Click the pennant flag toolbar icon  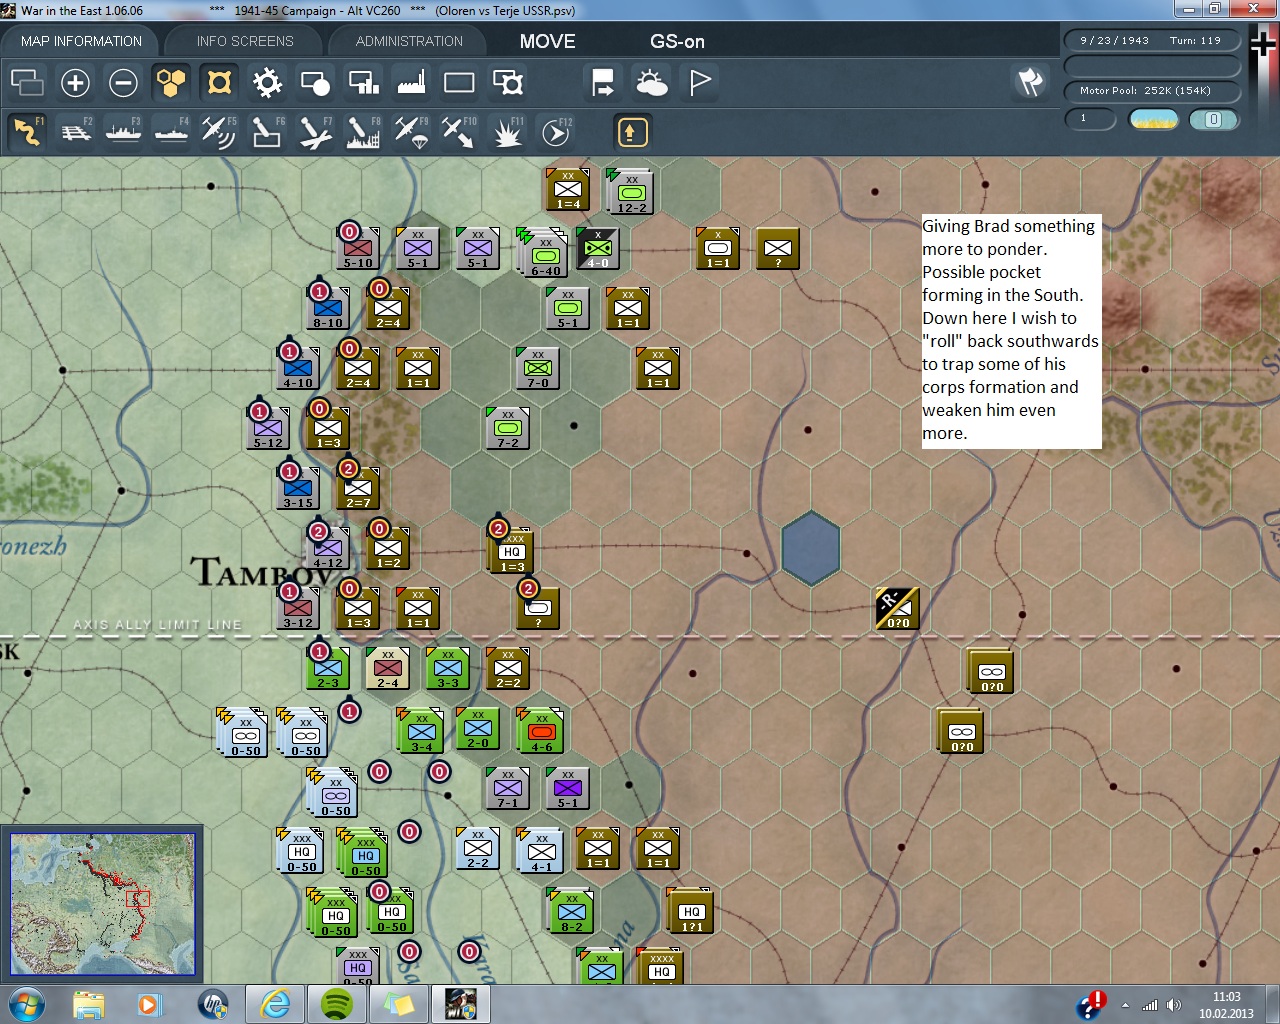pos(699,82)
